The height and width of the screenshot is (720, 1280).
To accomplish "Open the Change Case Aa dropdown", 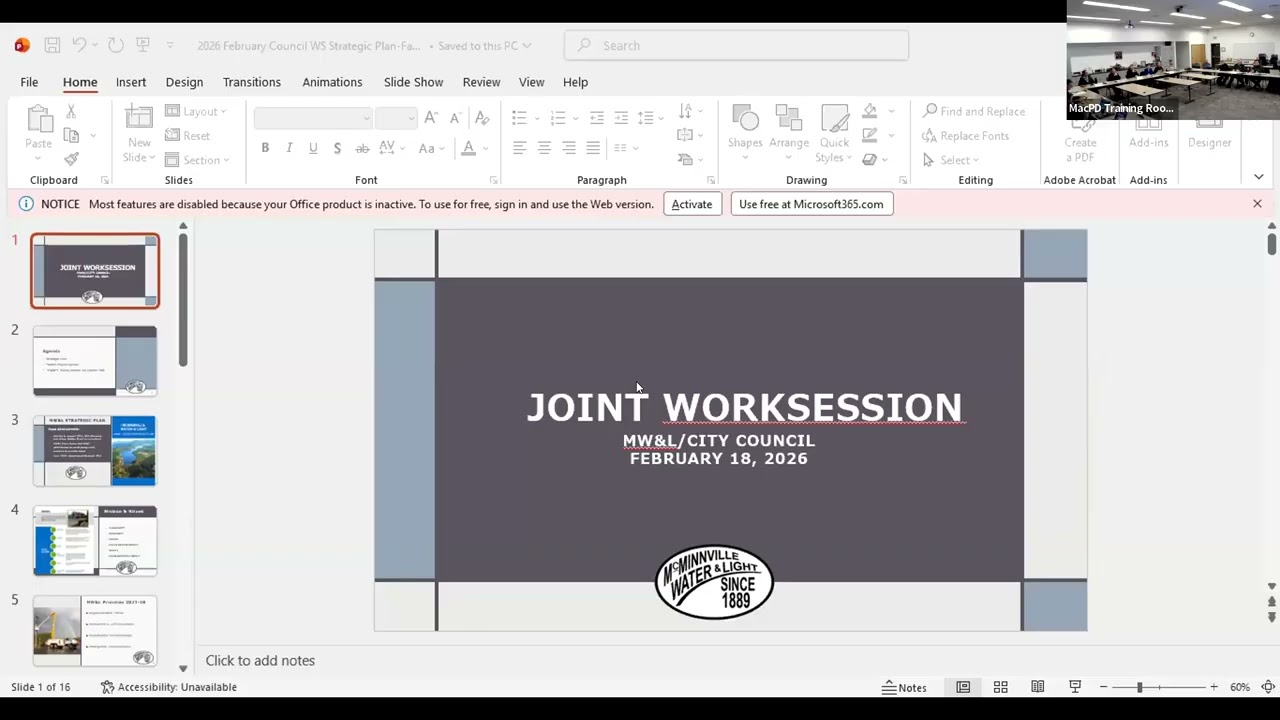I will tap(432, 148).
